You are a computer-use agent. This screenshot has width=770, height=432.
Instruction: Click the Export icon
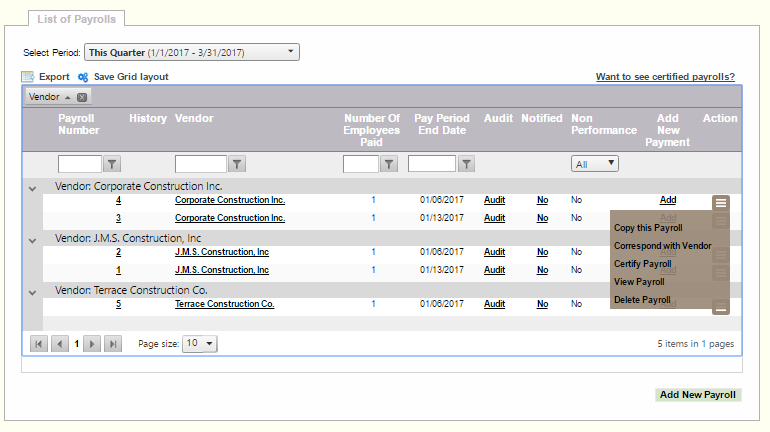(28, 77)
